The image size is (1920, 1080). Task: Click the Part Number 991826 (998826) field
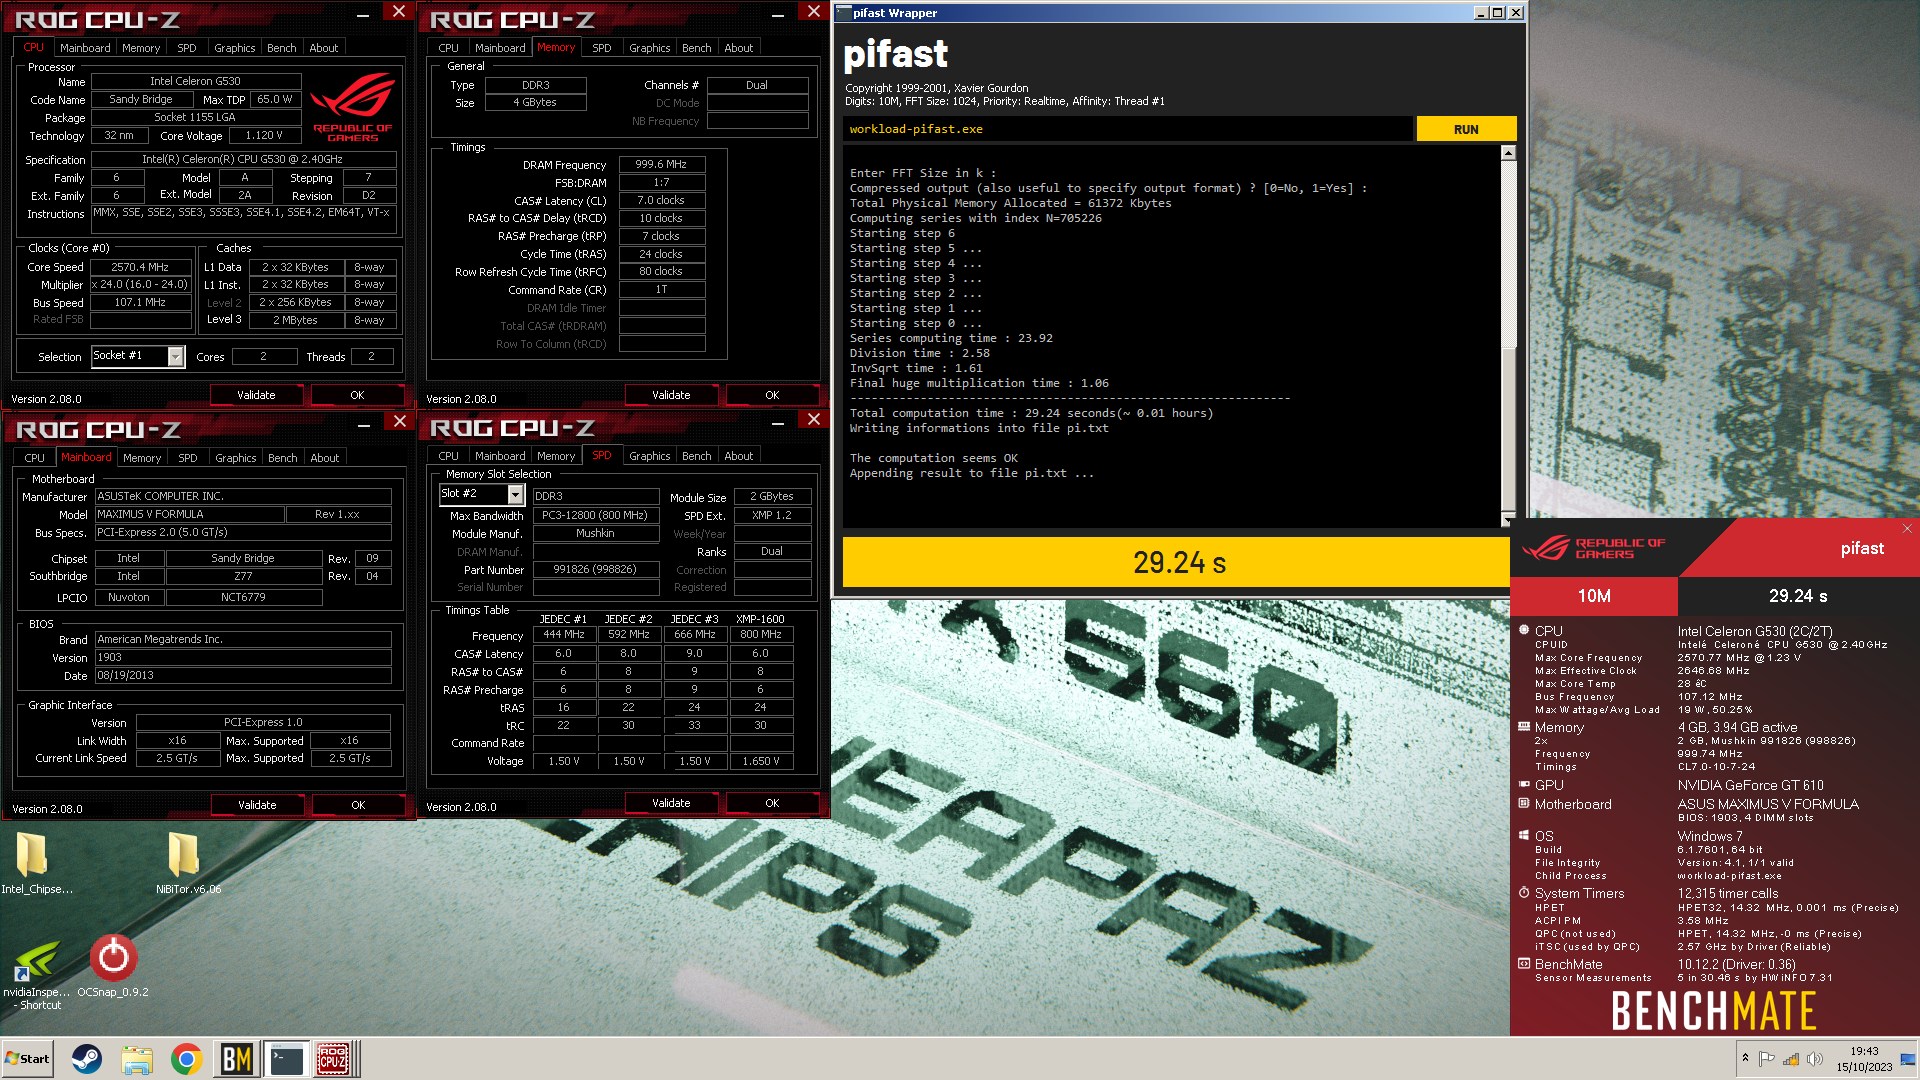[595, 570]
